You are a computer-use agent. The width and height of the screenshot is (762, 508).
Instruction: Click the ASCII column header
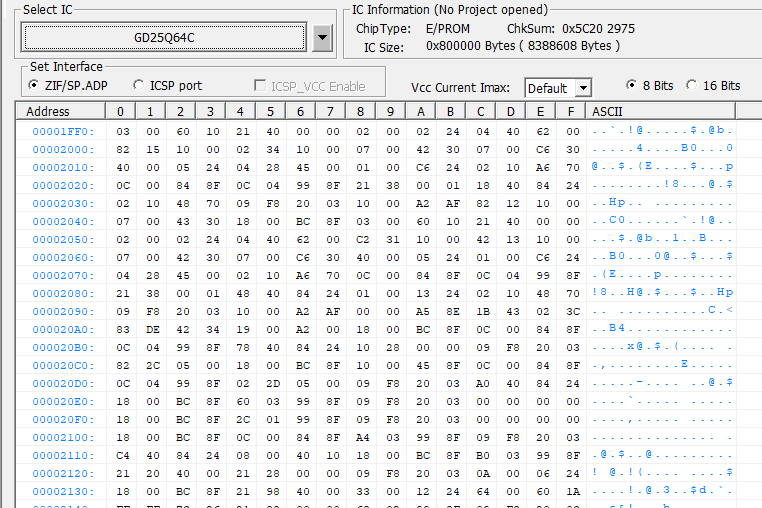[x=608, y=111]
